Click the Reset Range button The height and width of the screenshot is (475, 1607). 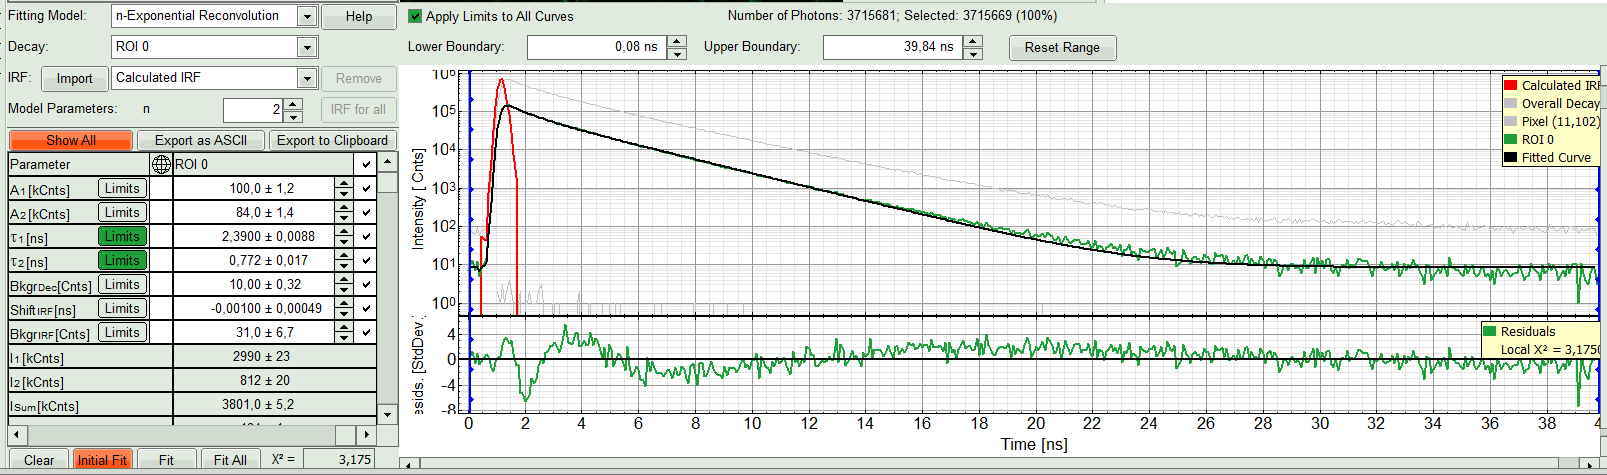pyautogui.click(x=1061, y=47)
